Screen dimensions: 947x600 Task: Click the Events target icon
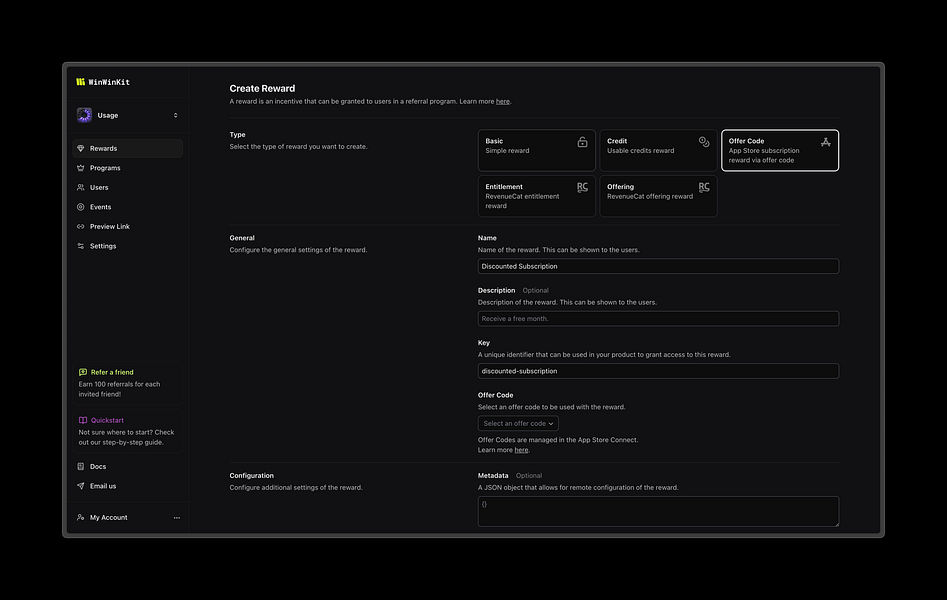coord(81,207)
